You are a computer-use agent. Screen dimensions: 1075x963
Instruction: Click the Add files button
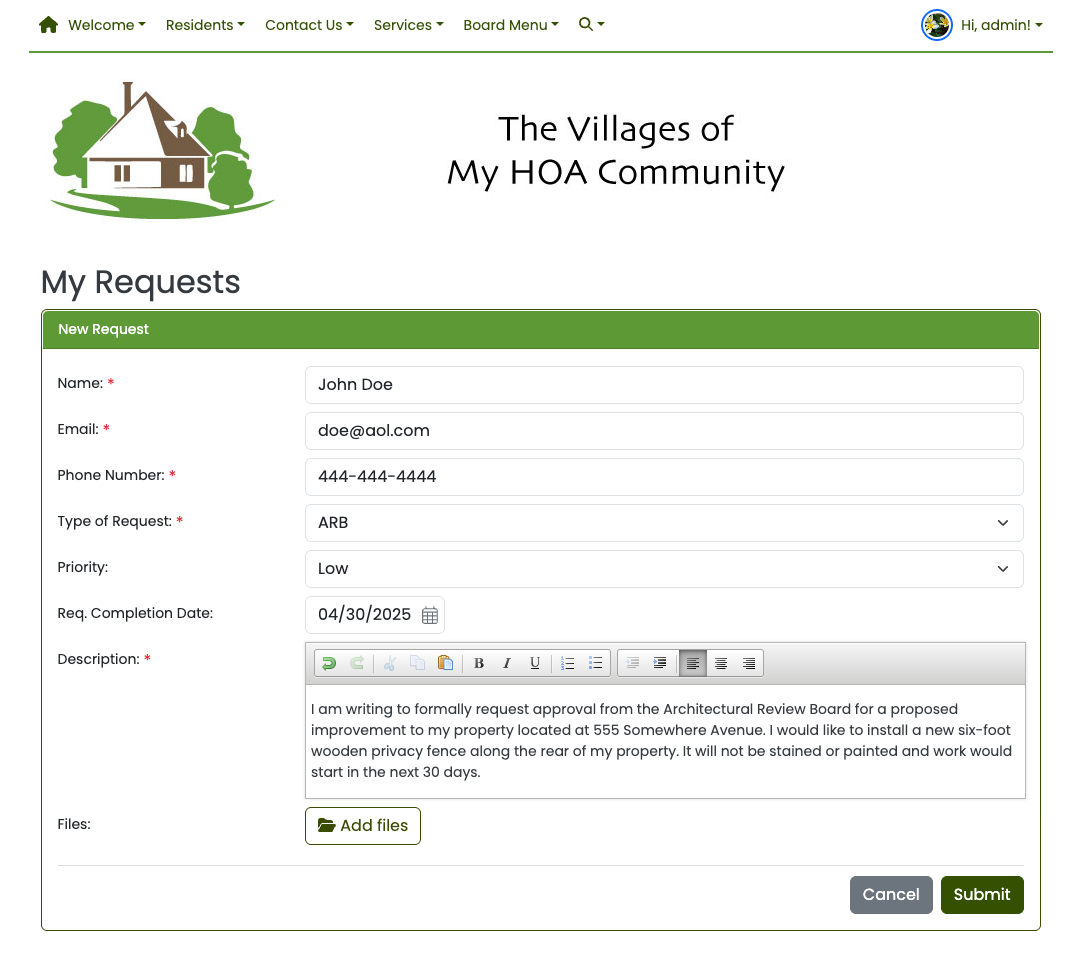coord(363,826)
